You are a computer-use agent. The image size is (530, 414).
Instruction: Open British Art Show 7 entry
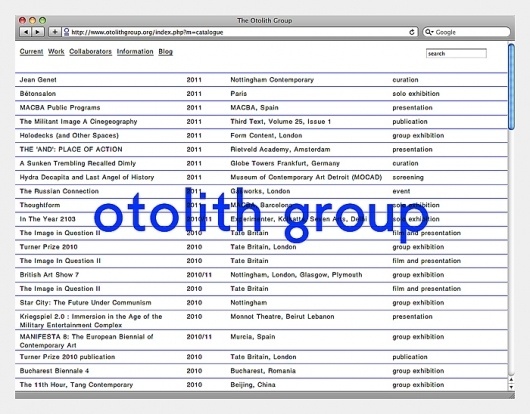(x=49, y=275)
